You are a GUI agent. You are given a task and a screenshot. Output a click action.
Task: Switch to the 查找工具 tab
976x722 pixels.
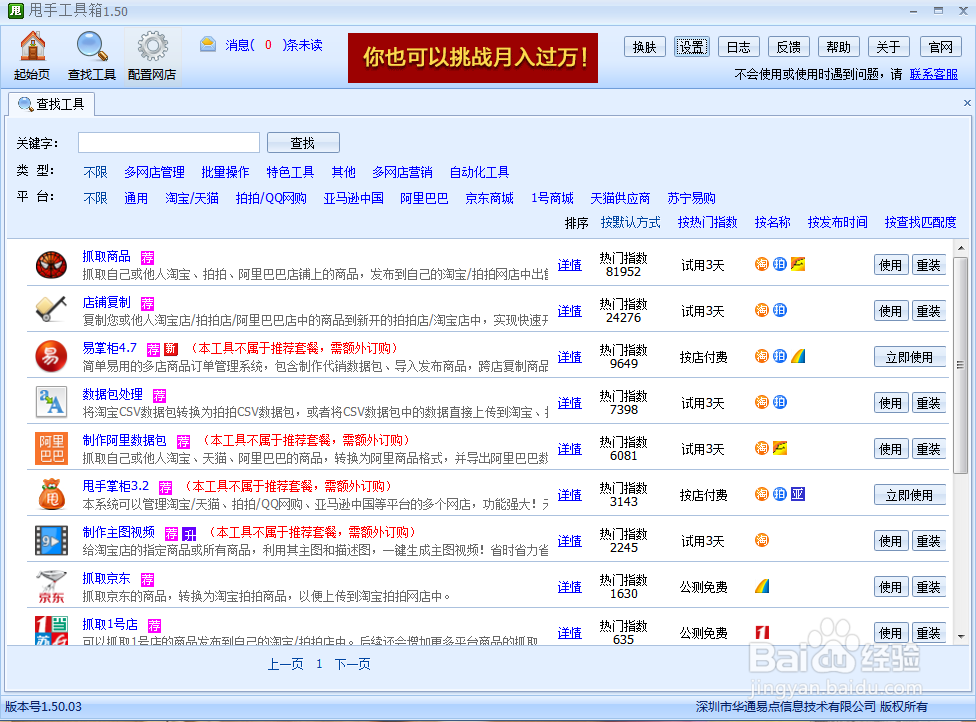click(50, 103)
